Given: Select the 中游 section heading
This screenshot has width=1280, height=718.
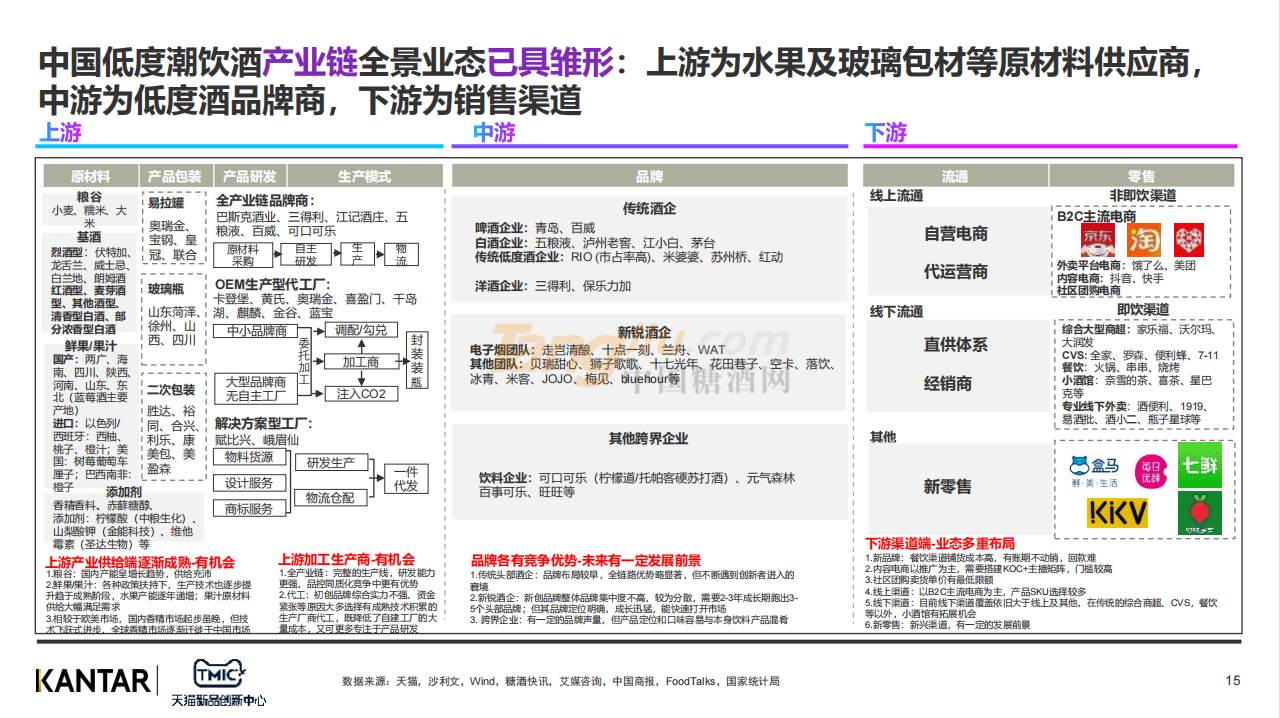Looking at the screenshot, I should click(494, 133).
